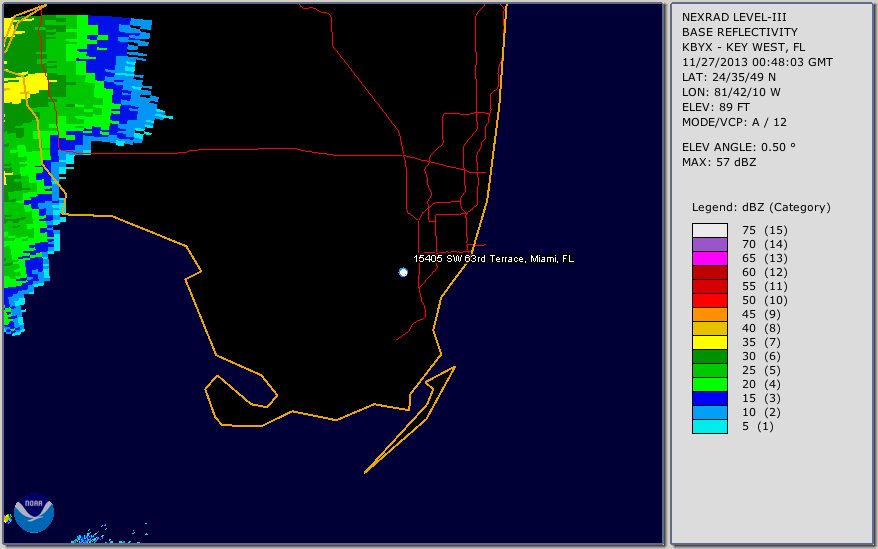878x549 pixels.
Task: Click the NOAA logo icon
Action: (34, 513)
